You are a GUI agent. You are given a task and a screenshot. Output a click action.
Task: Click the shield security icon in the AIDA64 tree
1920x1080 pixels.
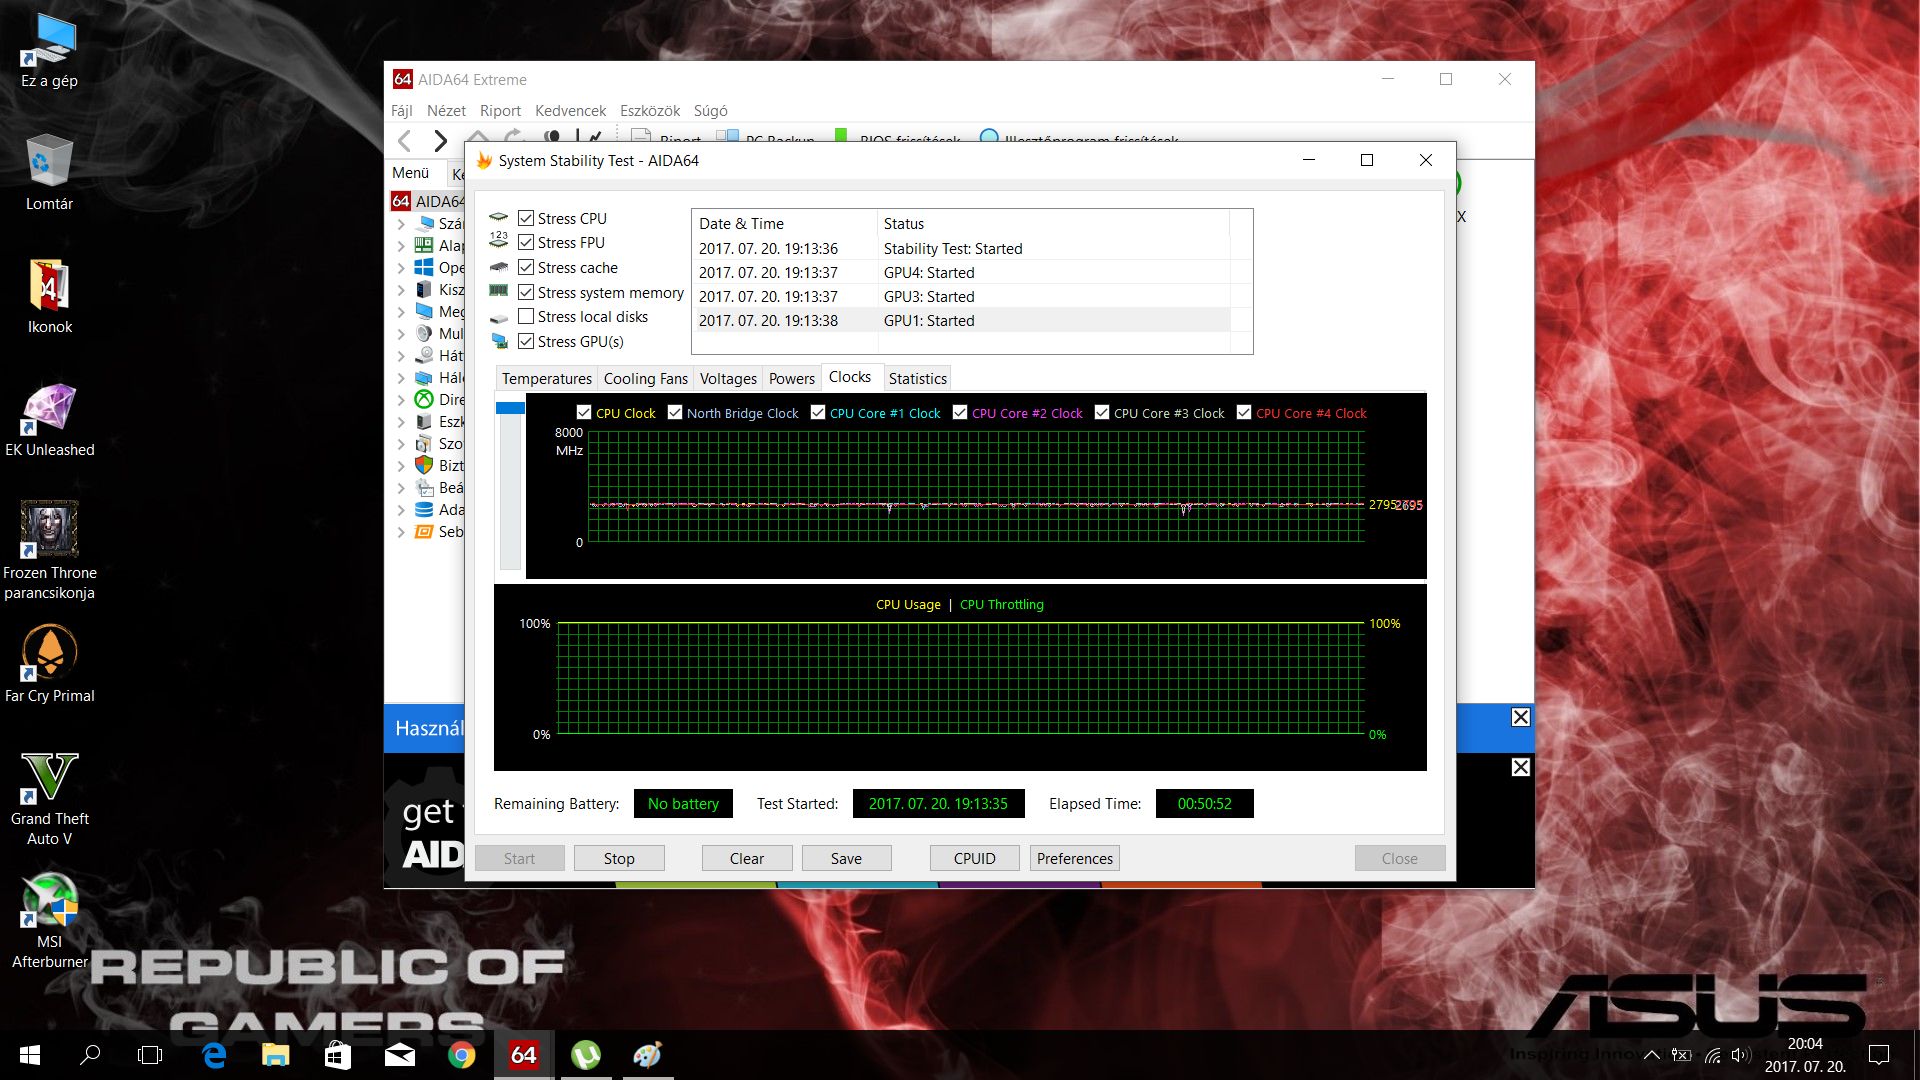(x=423, y=465)
